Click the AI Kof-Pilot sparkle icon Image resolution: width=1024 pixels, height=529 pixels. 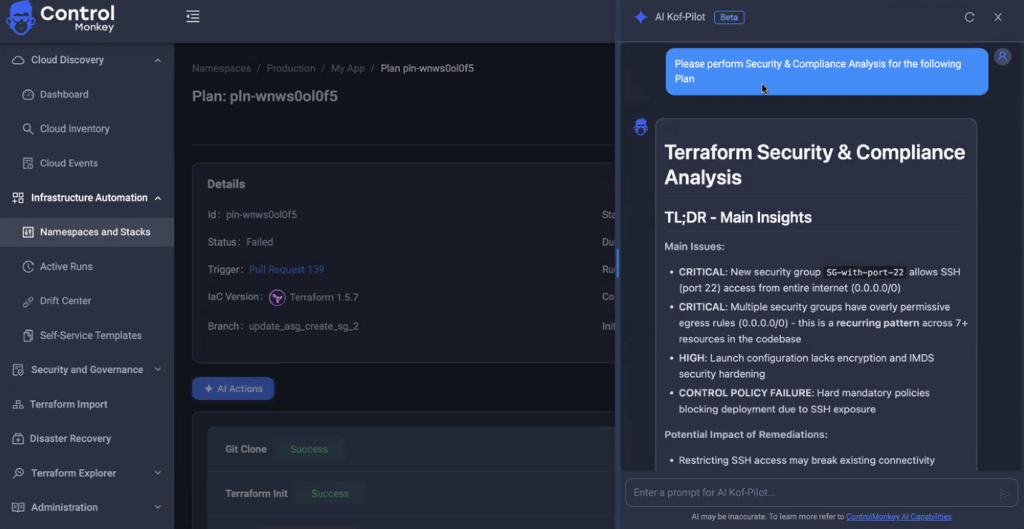click(x=641, y=17)
